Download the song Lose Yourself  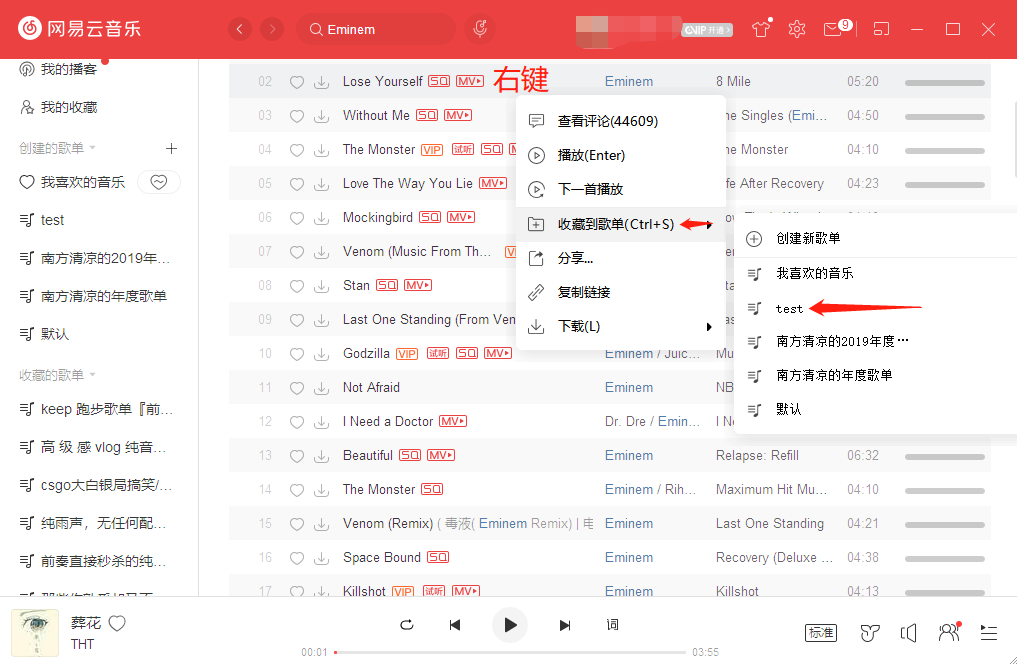pyautogui.click(x=321, y=82)
